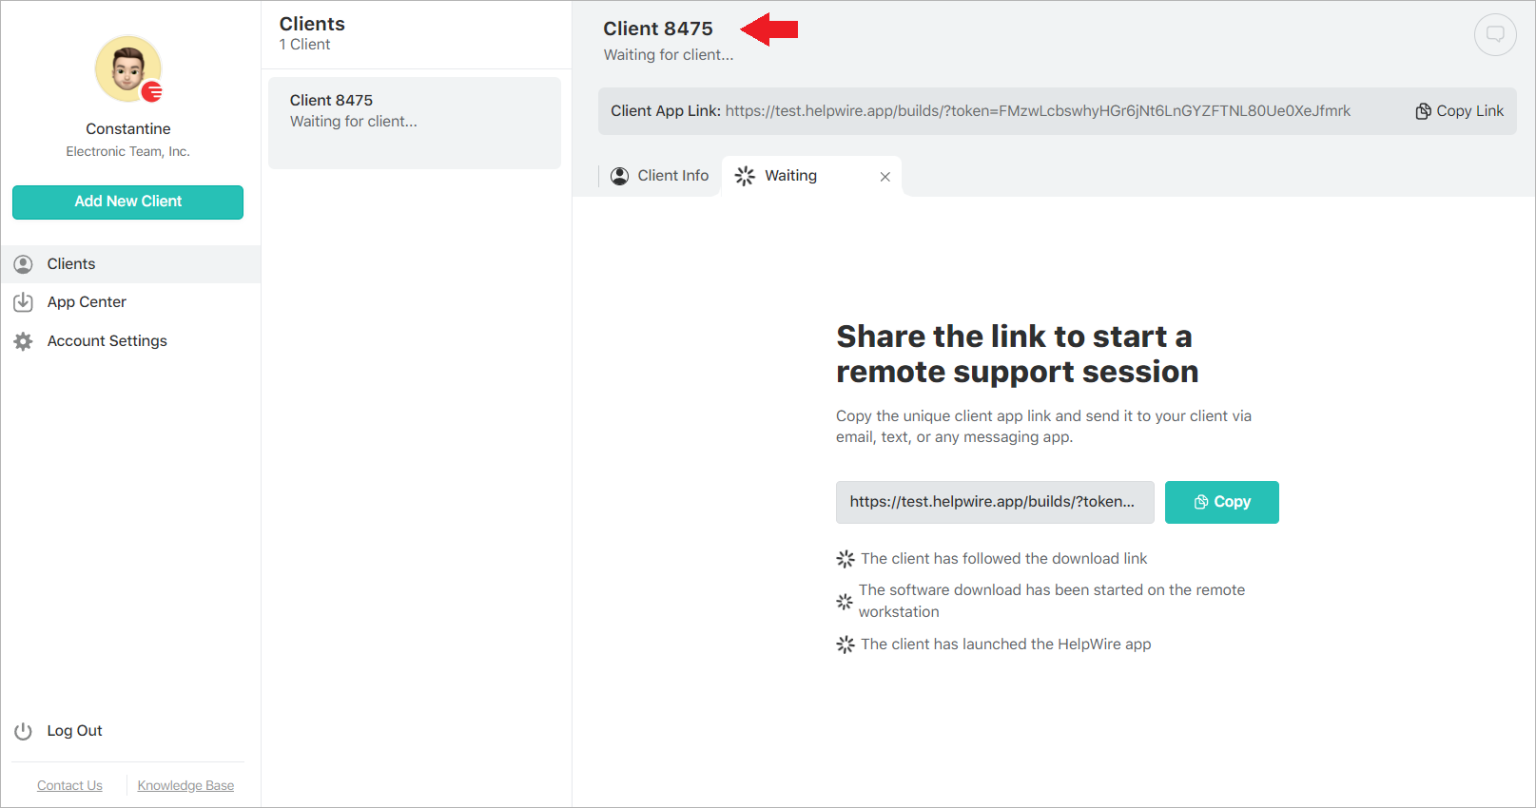This screenshot has height=808, width=1536.
Task: Open Account Settings via the gear icon
Action: (x=22, y=340)
